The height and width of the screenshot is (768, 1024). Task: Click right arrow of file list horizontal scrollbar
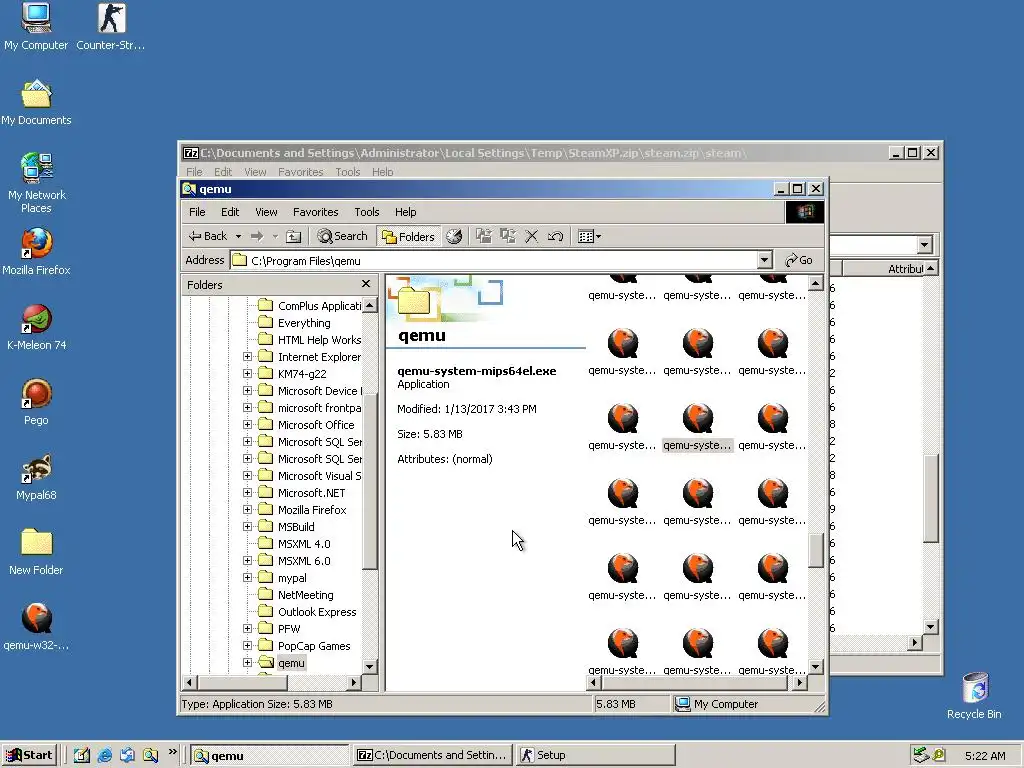pyautogui.click(x=800, y=682)
